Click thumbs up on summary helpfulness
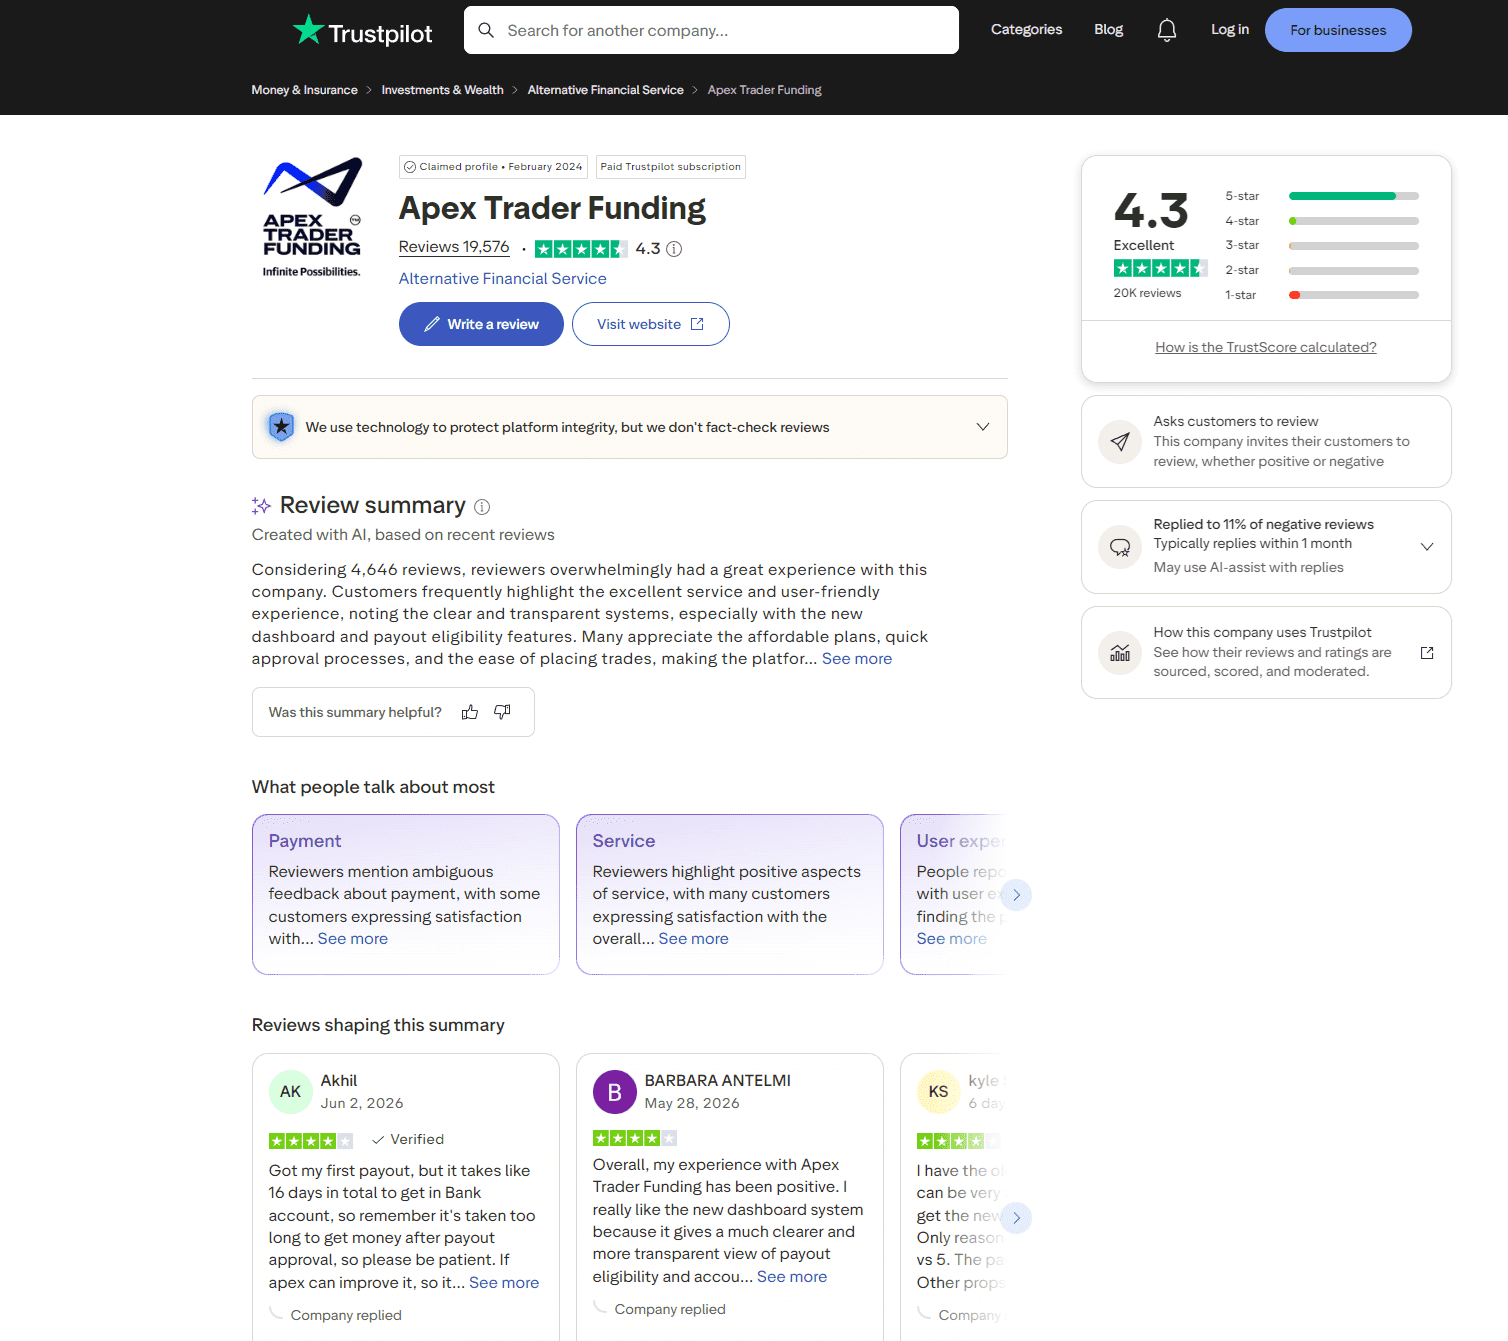 point(470,712)
